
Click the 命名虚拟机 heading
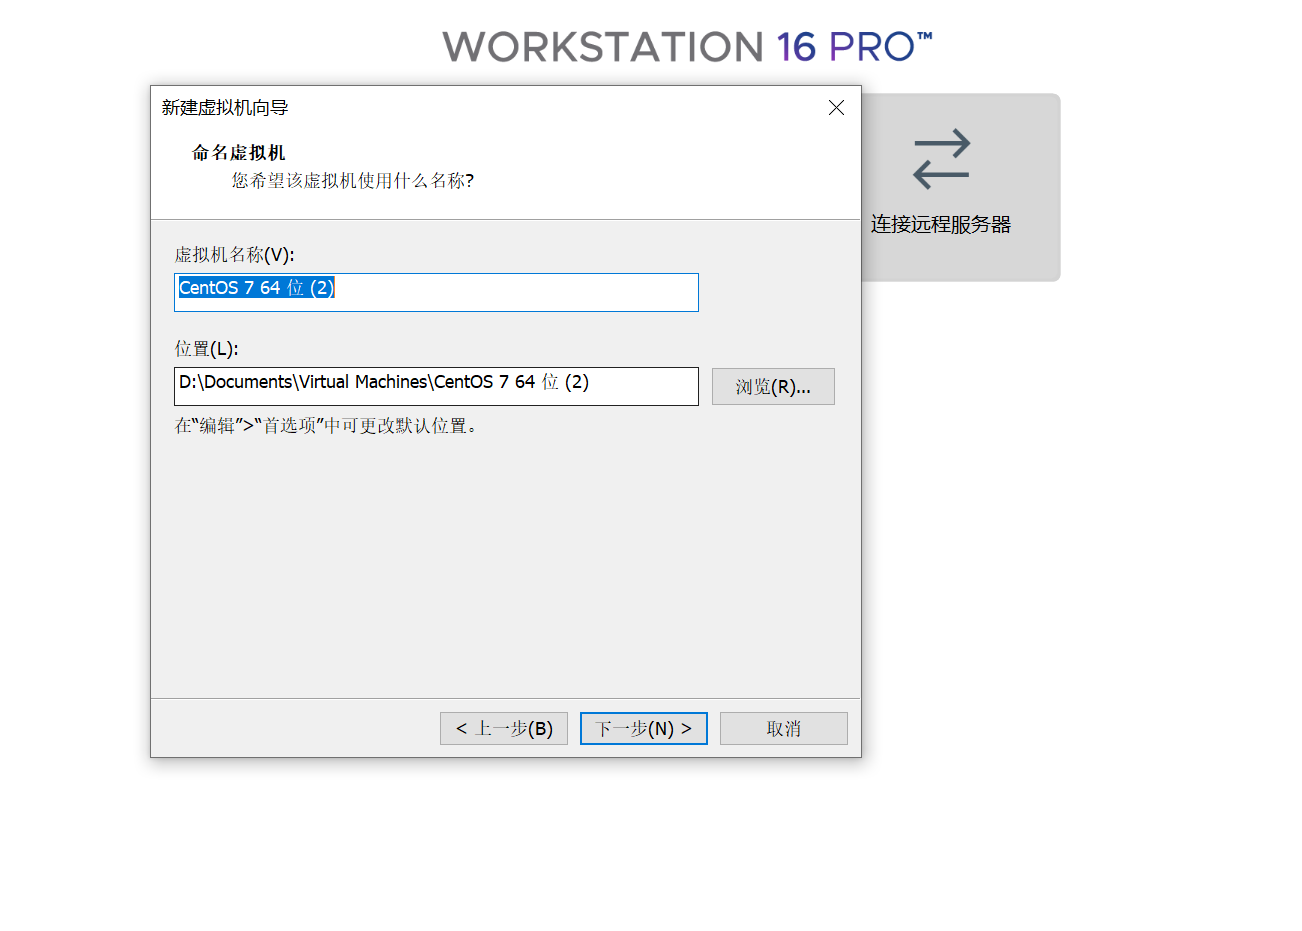(x=239, y=153)
